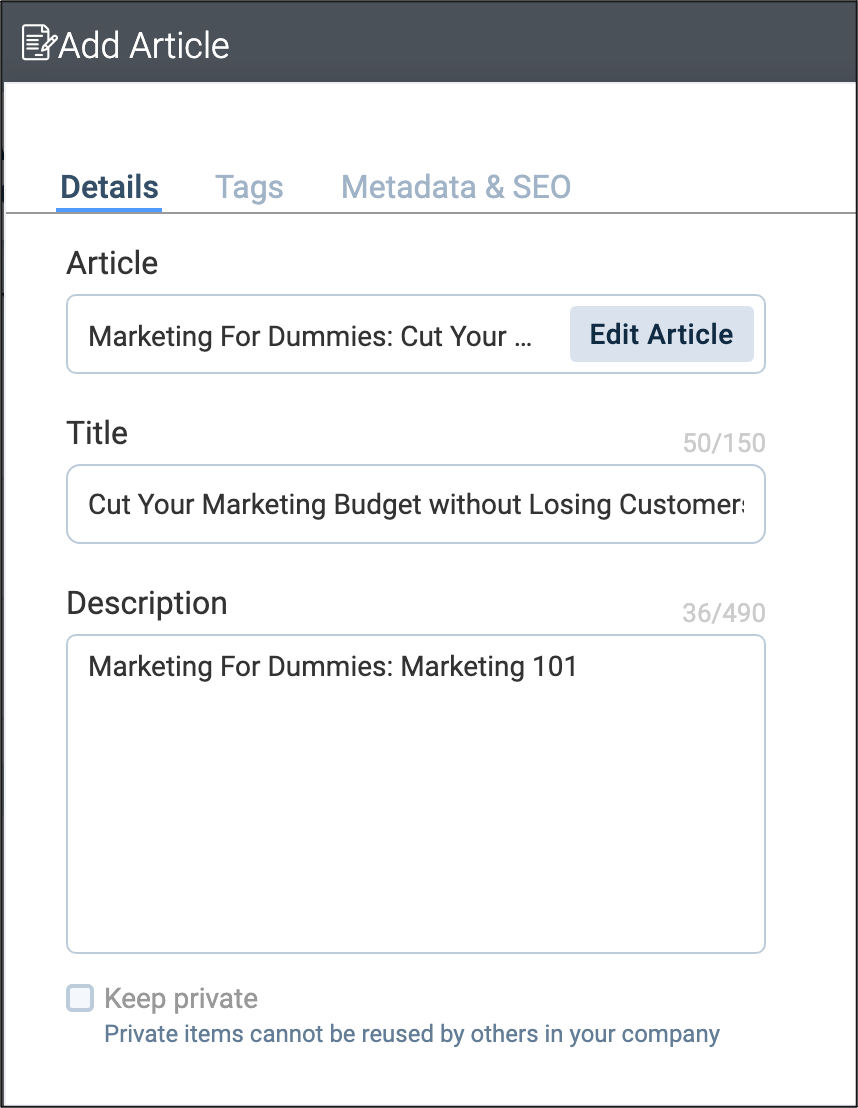This screenshot has height=1108, width=858.
Task: Go to the Metadata & SEO tab
Action: point(456,187)
